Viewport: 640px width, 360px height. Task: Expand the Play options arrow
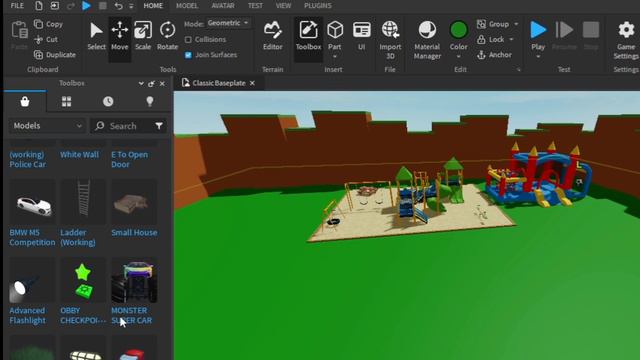point(538,57)
